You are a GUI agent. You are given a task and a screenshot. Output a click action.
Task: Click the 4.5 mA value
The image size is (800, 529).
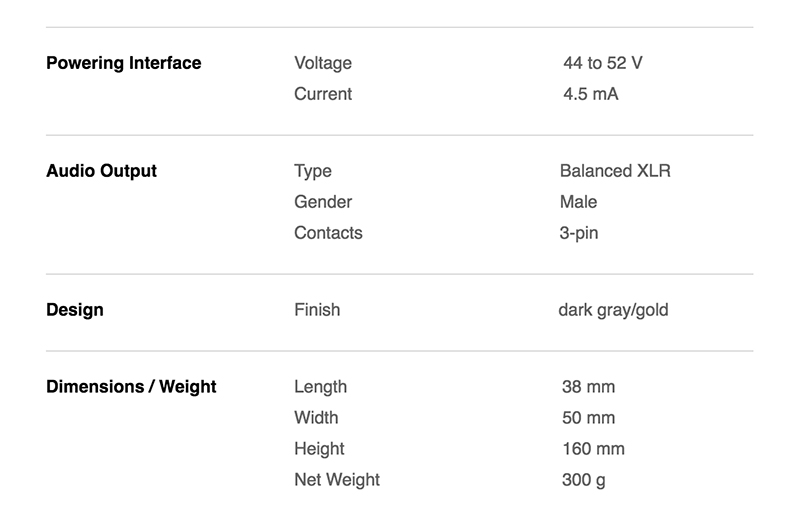[x=591, y=94]
